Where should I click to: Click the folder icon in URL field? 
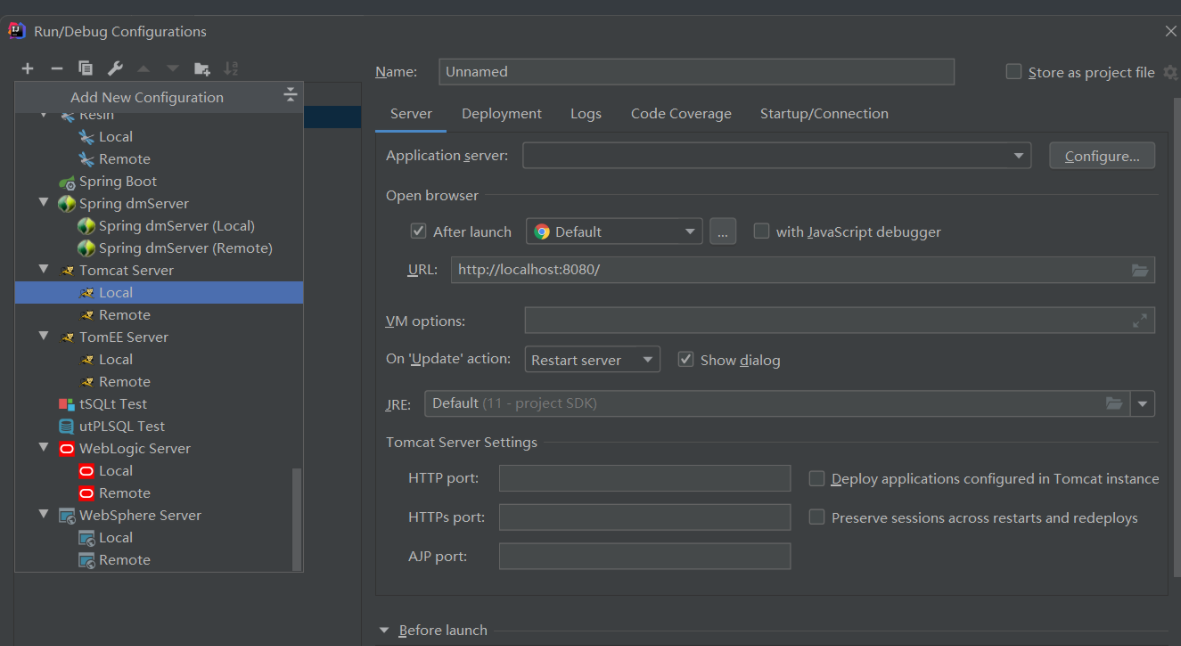pyautogui.click(x=1139, y=270)
